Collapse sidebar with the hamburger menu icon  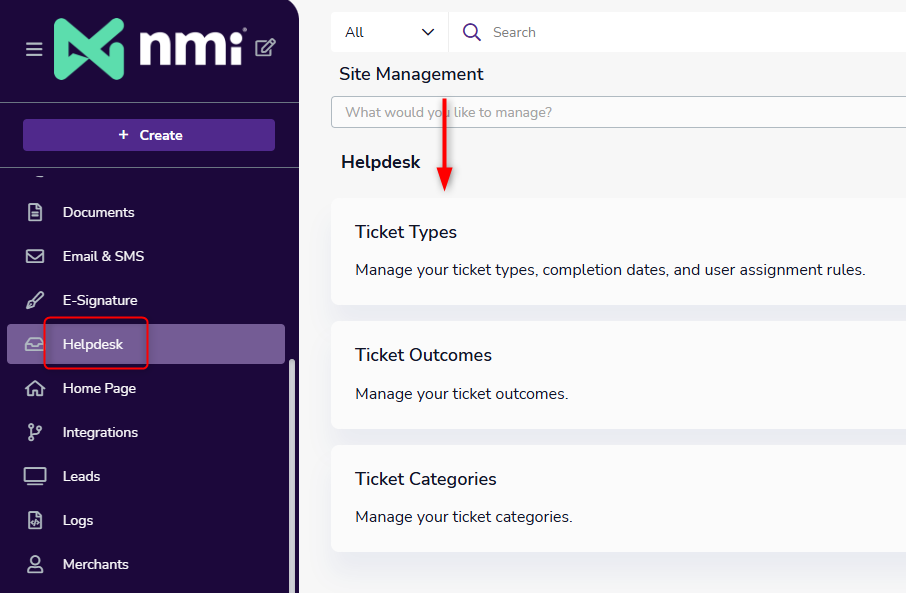(x=34, y=49)
